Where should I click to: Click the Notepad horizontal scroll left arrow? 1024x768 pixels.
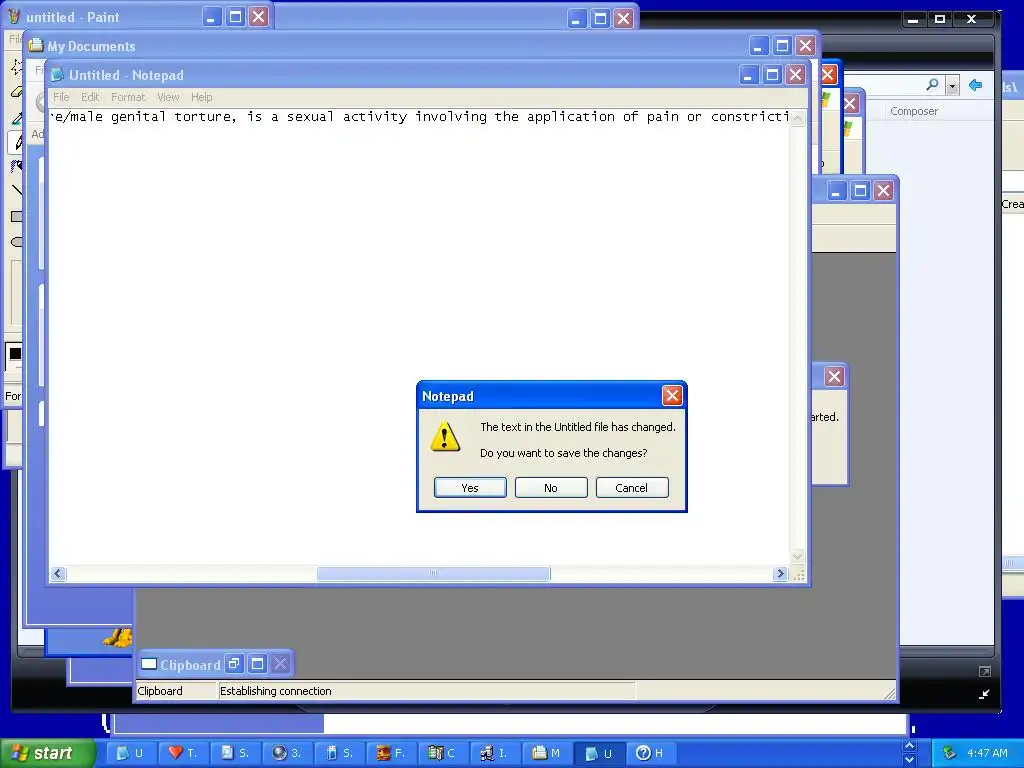tap(58, 573)
